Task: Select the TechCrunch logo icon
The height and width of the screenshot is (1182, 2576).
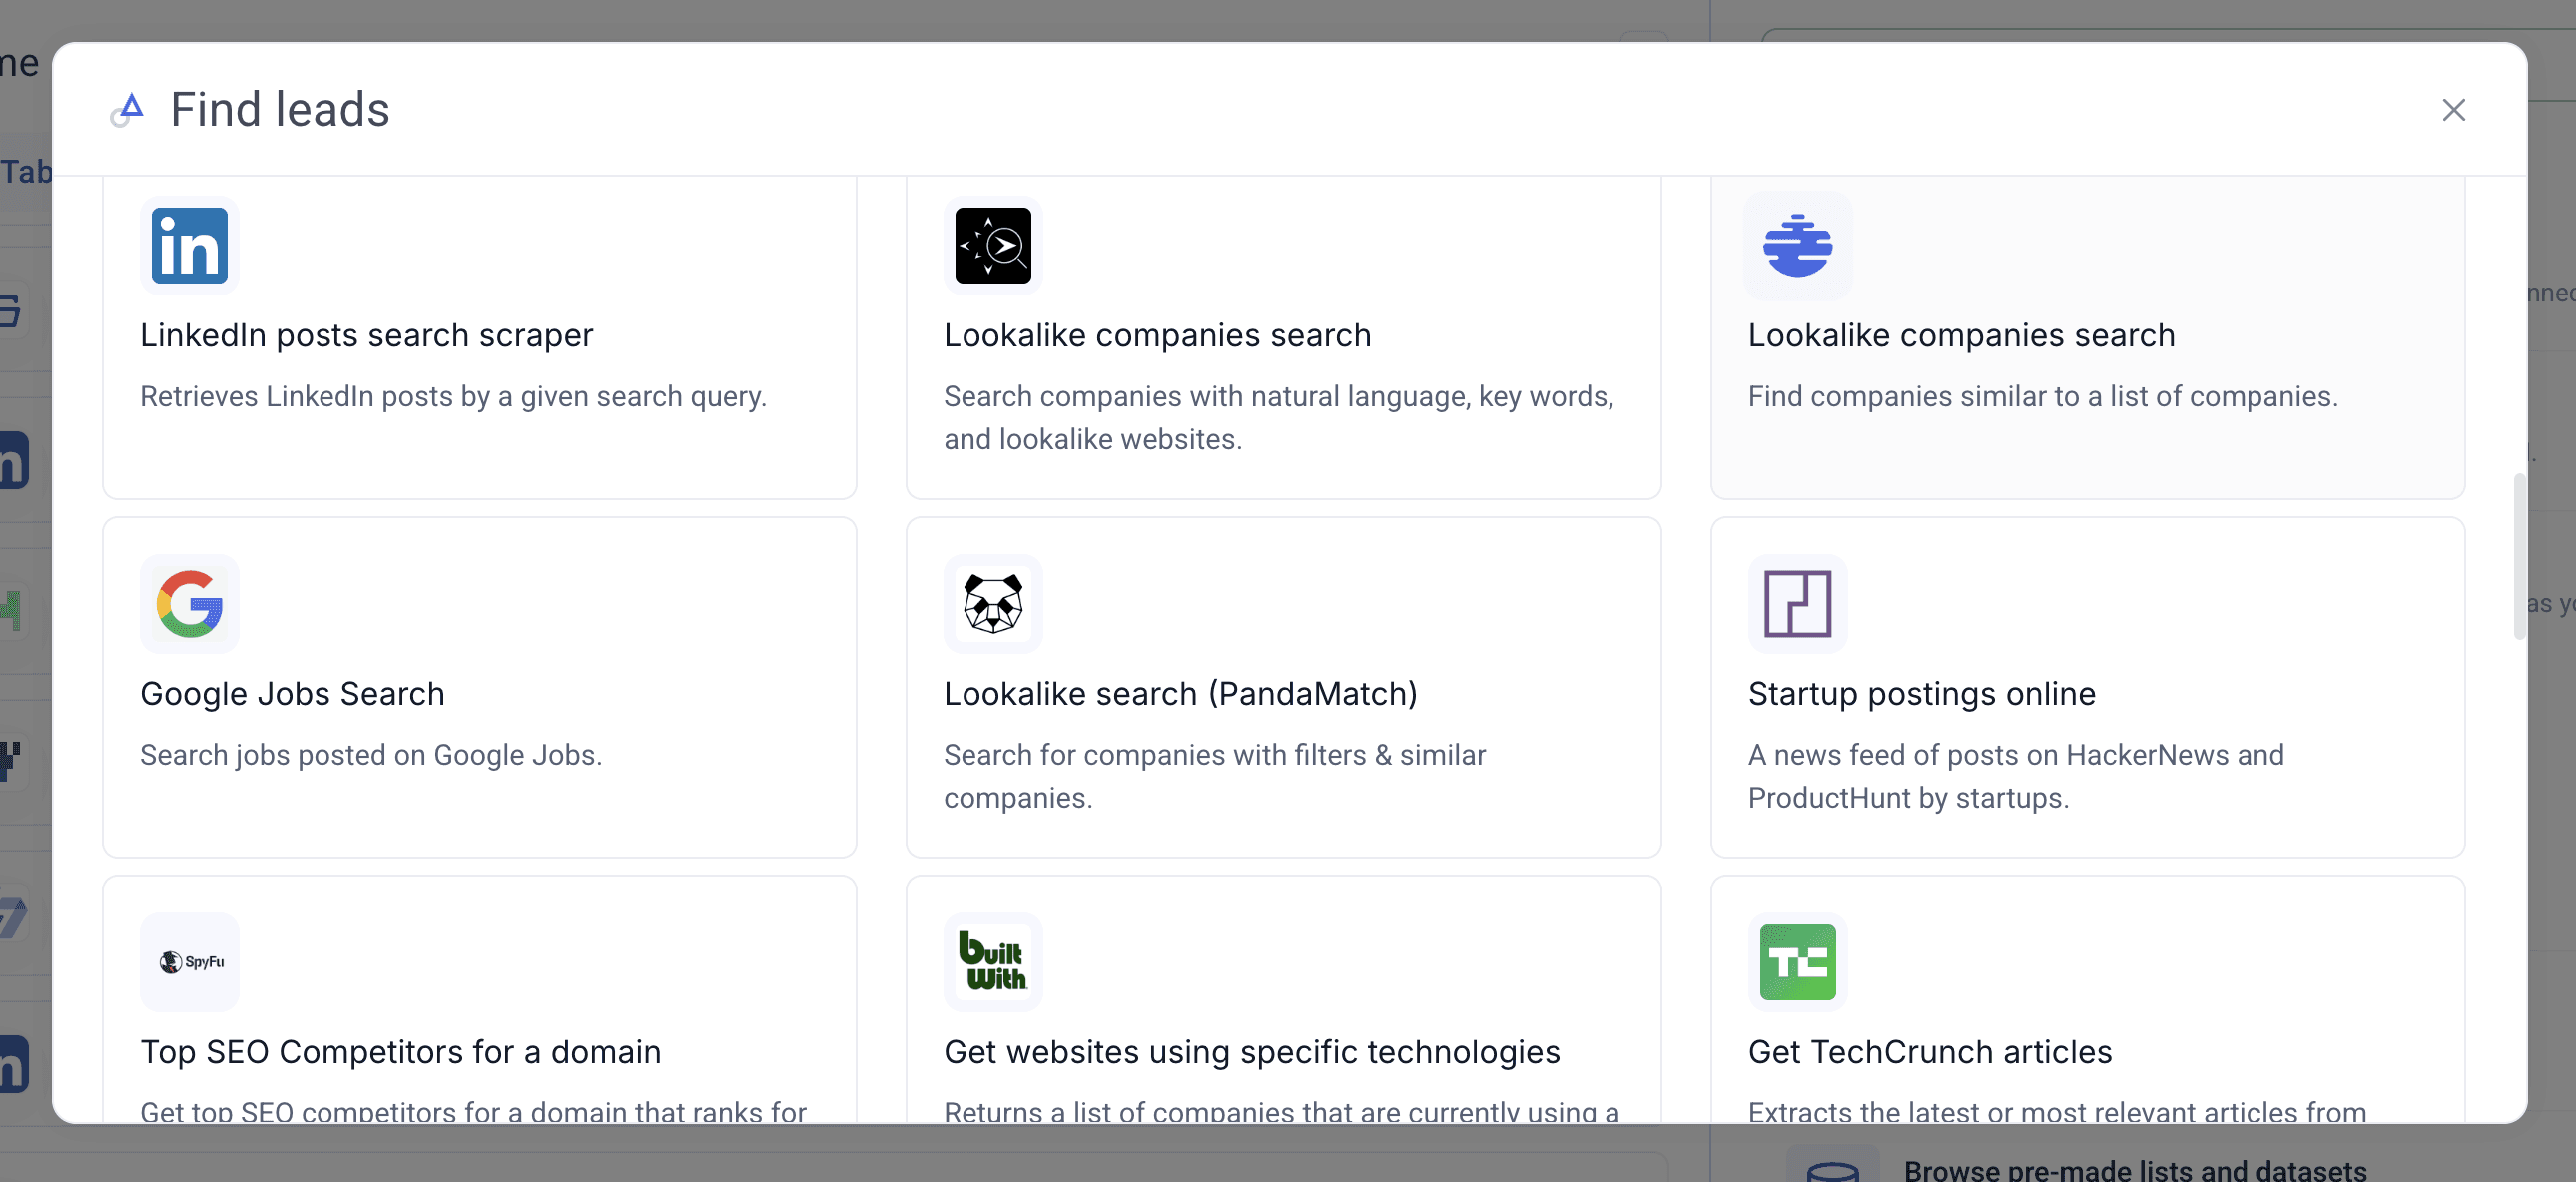Action: (1797, 962)
